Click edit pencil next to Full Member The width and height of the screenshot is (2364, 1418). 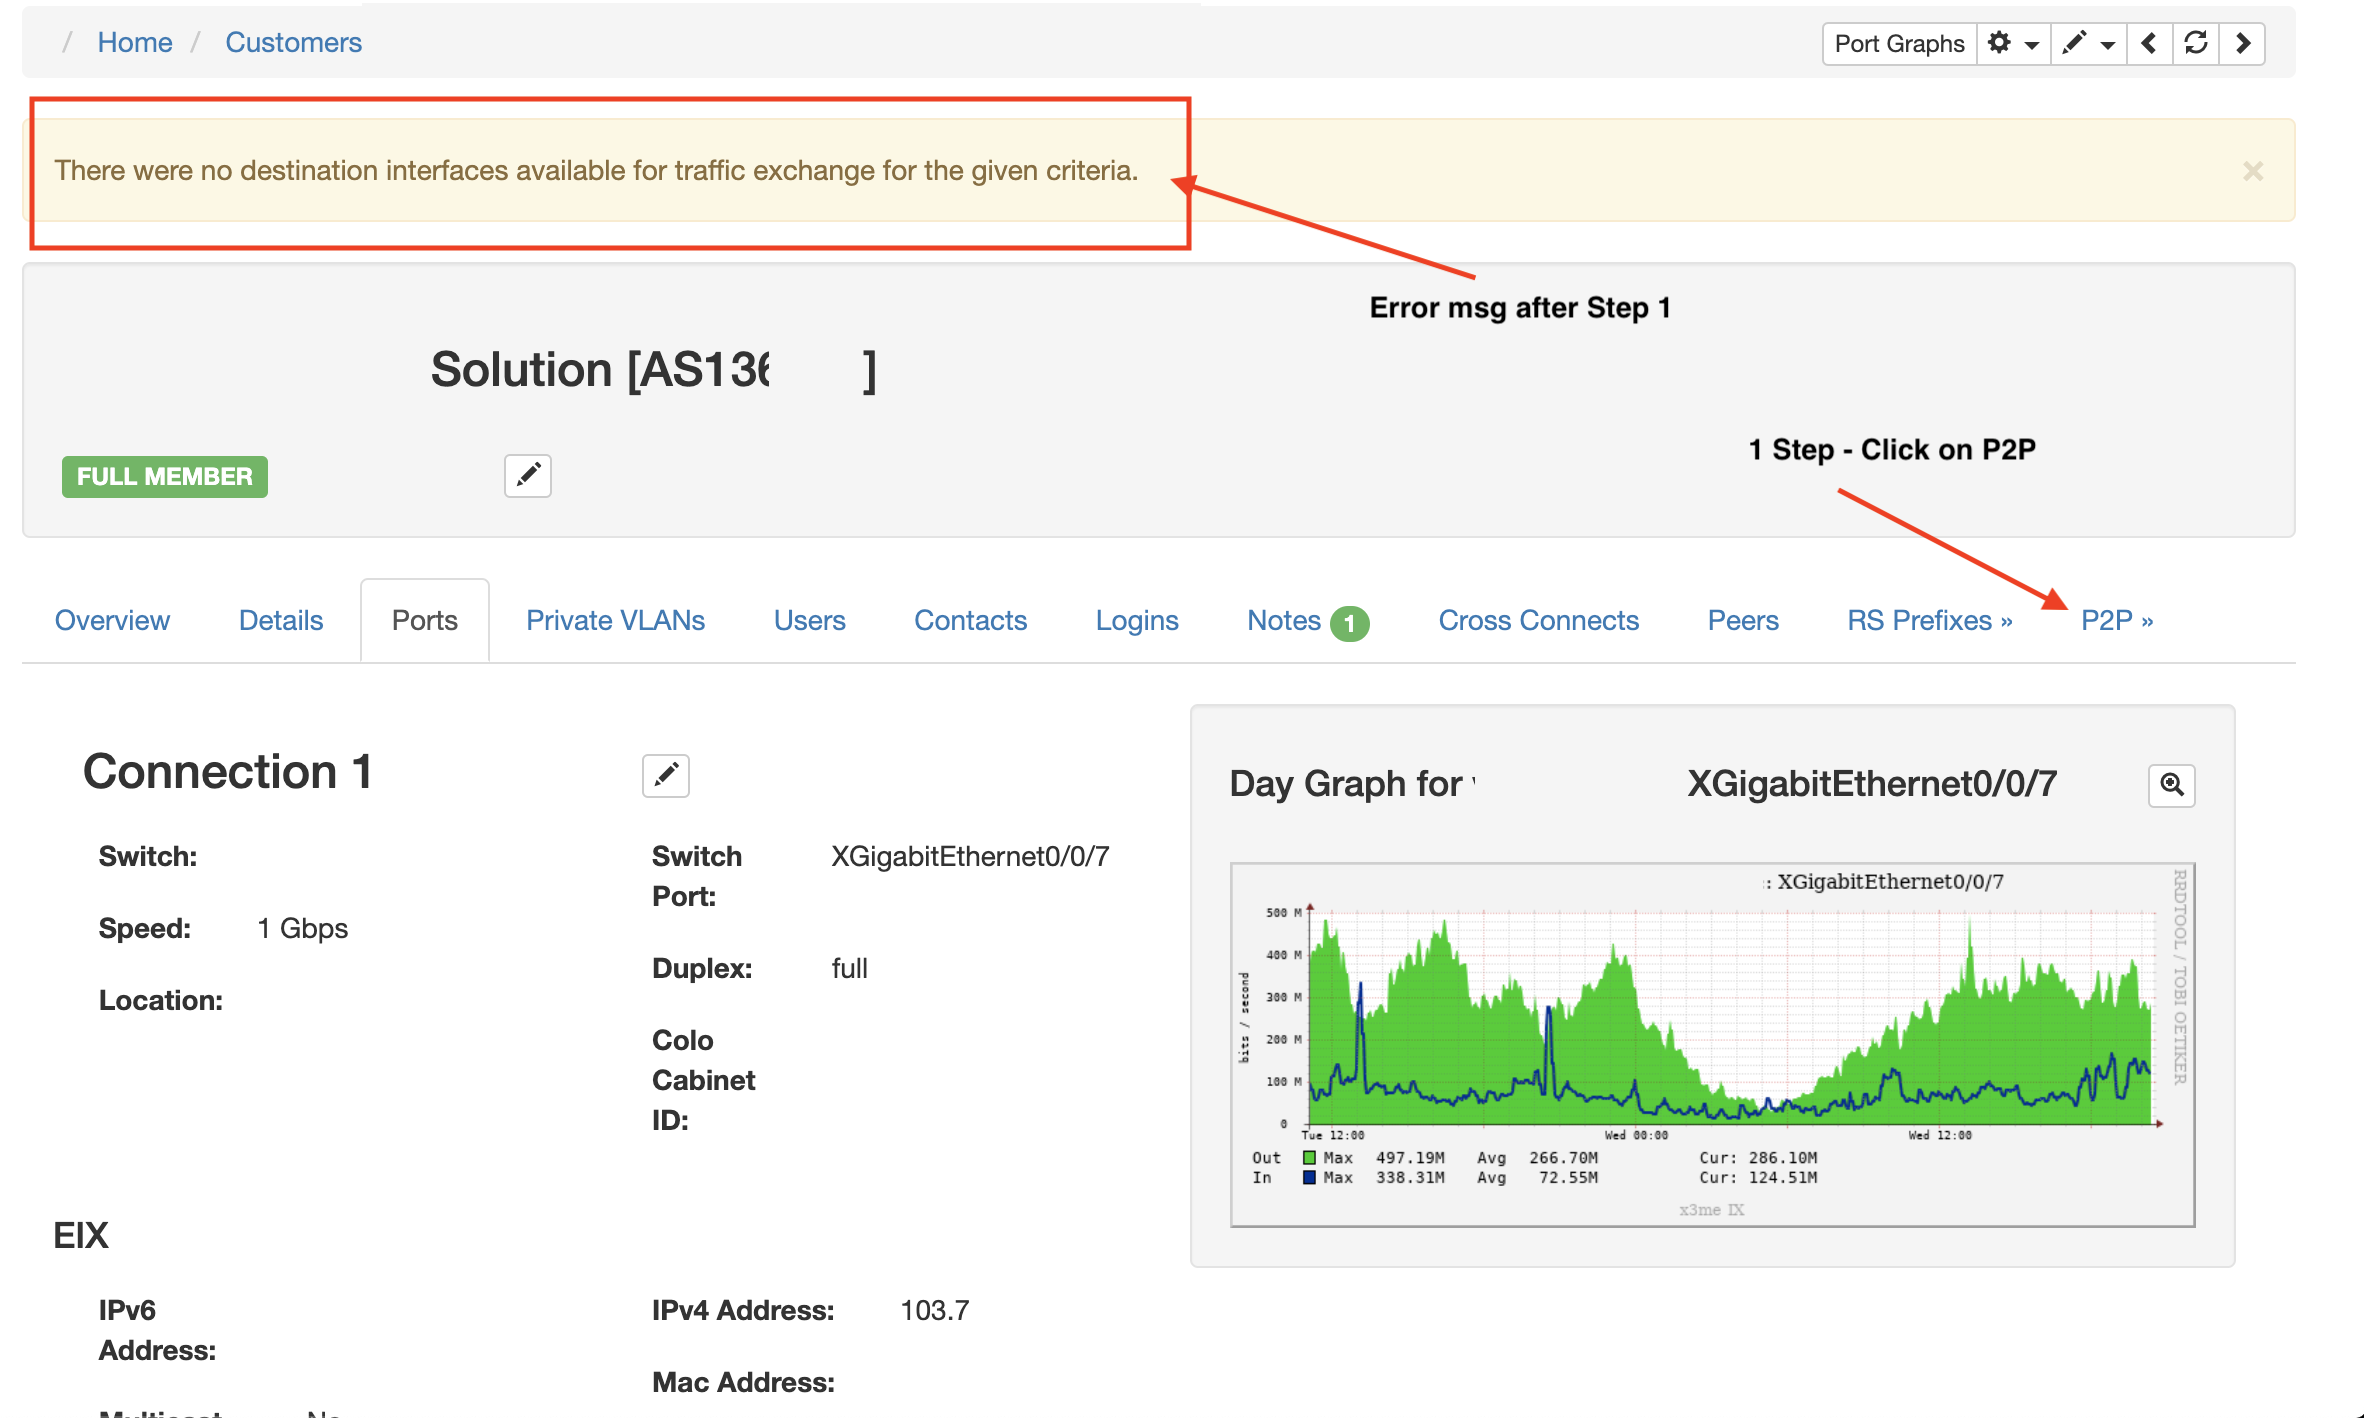[x=528, y=475]
